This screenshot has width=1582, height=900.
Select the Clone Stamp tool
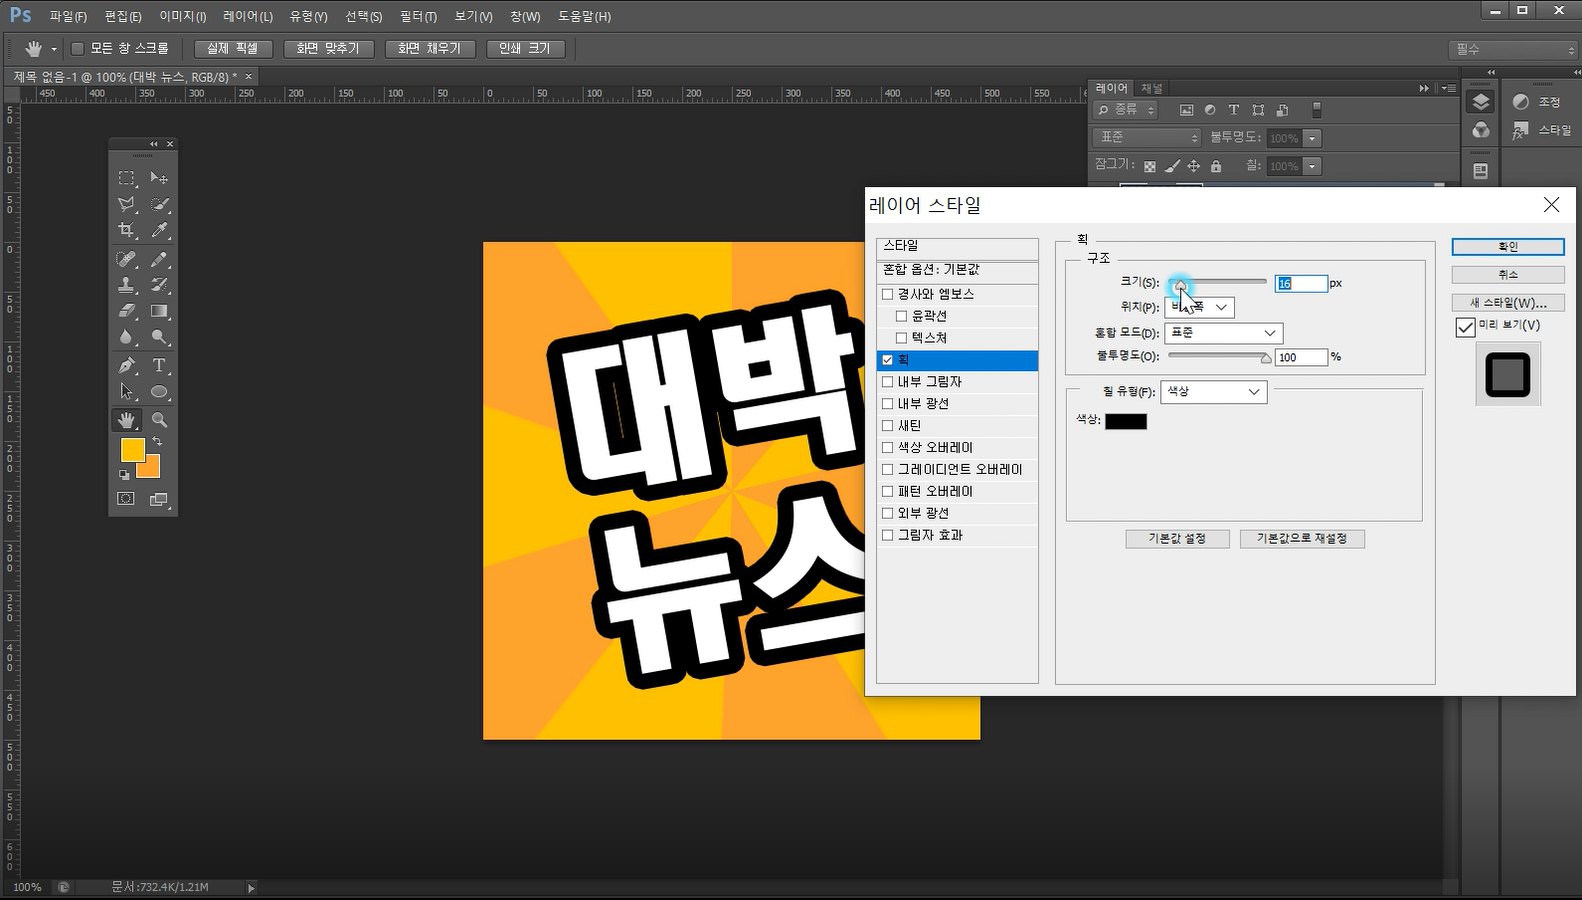point(126,285)
